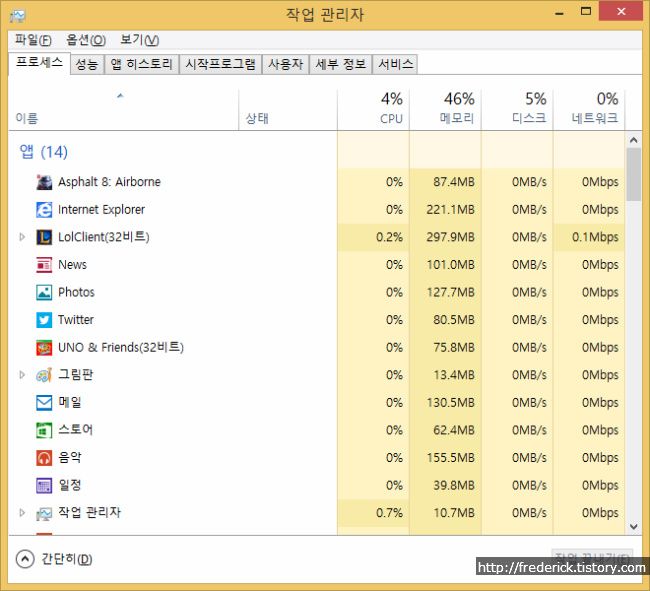Screen dimensions: 650x591
Task: Select the Photos process name
Action: (76, 292)
